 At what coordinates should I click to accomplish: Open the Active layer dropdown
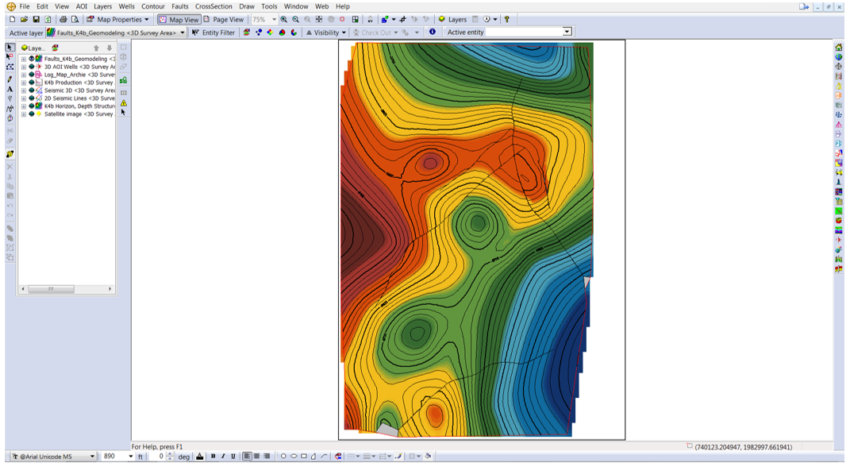pos(182,33)
